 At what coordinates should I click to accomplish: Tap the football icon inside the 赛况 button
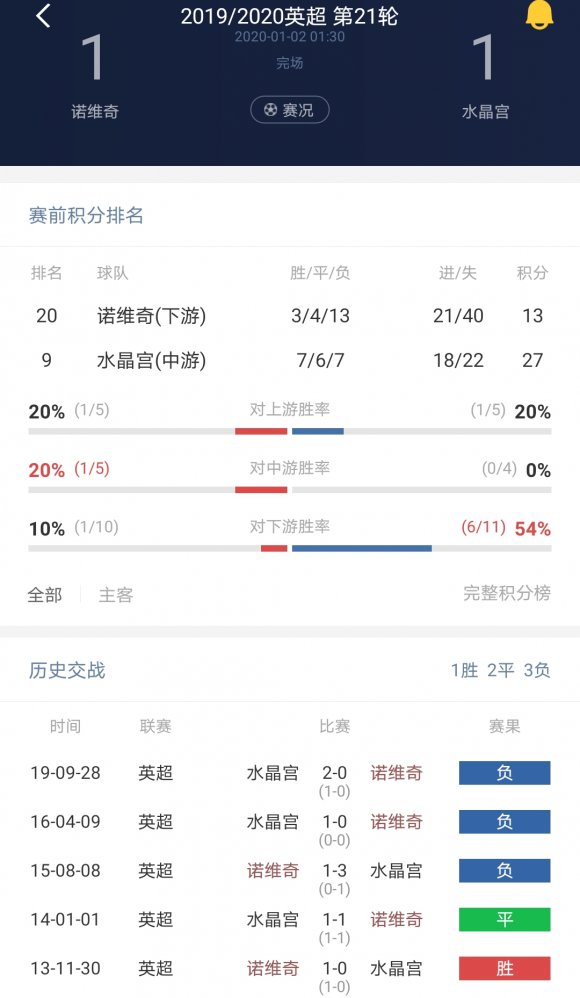(269, 110)
